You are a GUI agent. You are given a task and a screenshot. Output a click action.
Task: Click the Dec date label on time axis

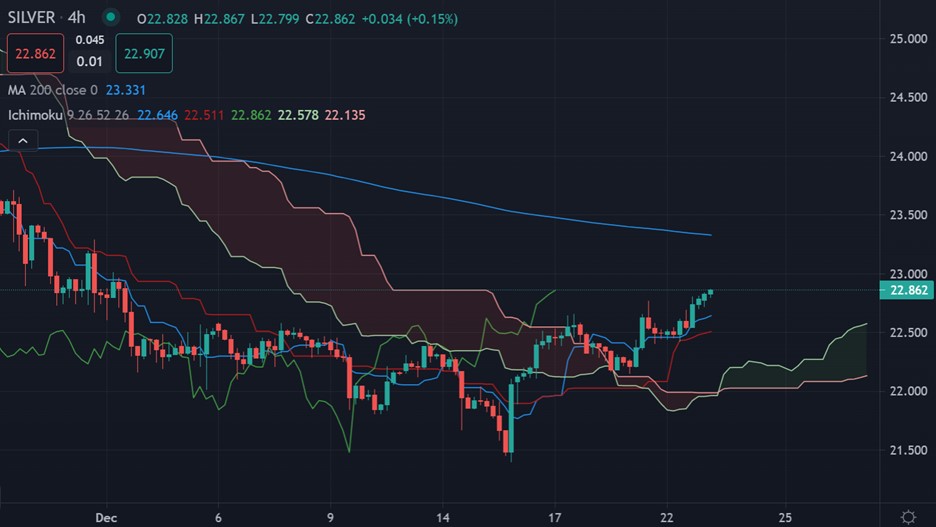click(106, 518)
